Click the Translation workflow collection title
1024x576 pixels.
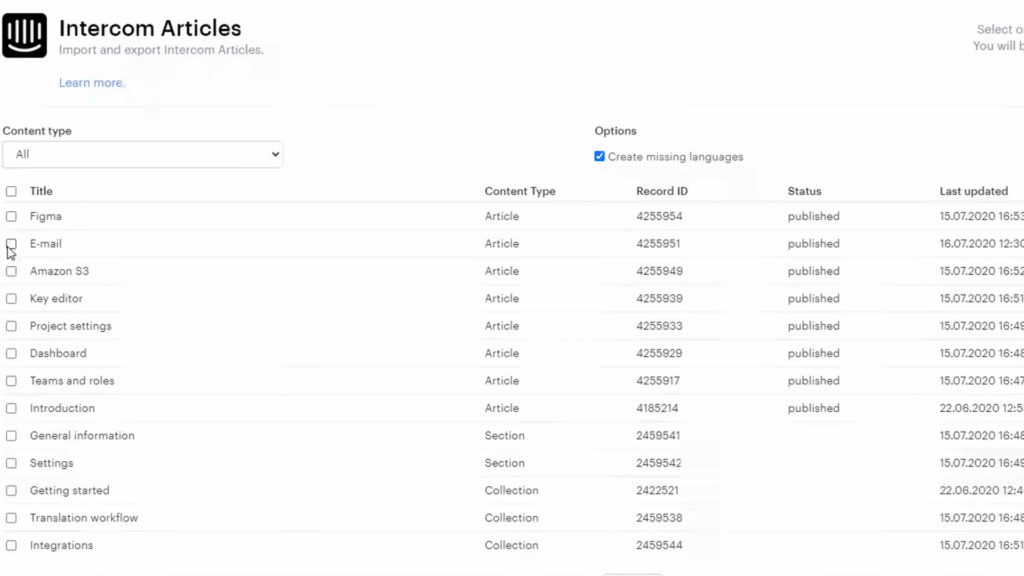(84, 518)
